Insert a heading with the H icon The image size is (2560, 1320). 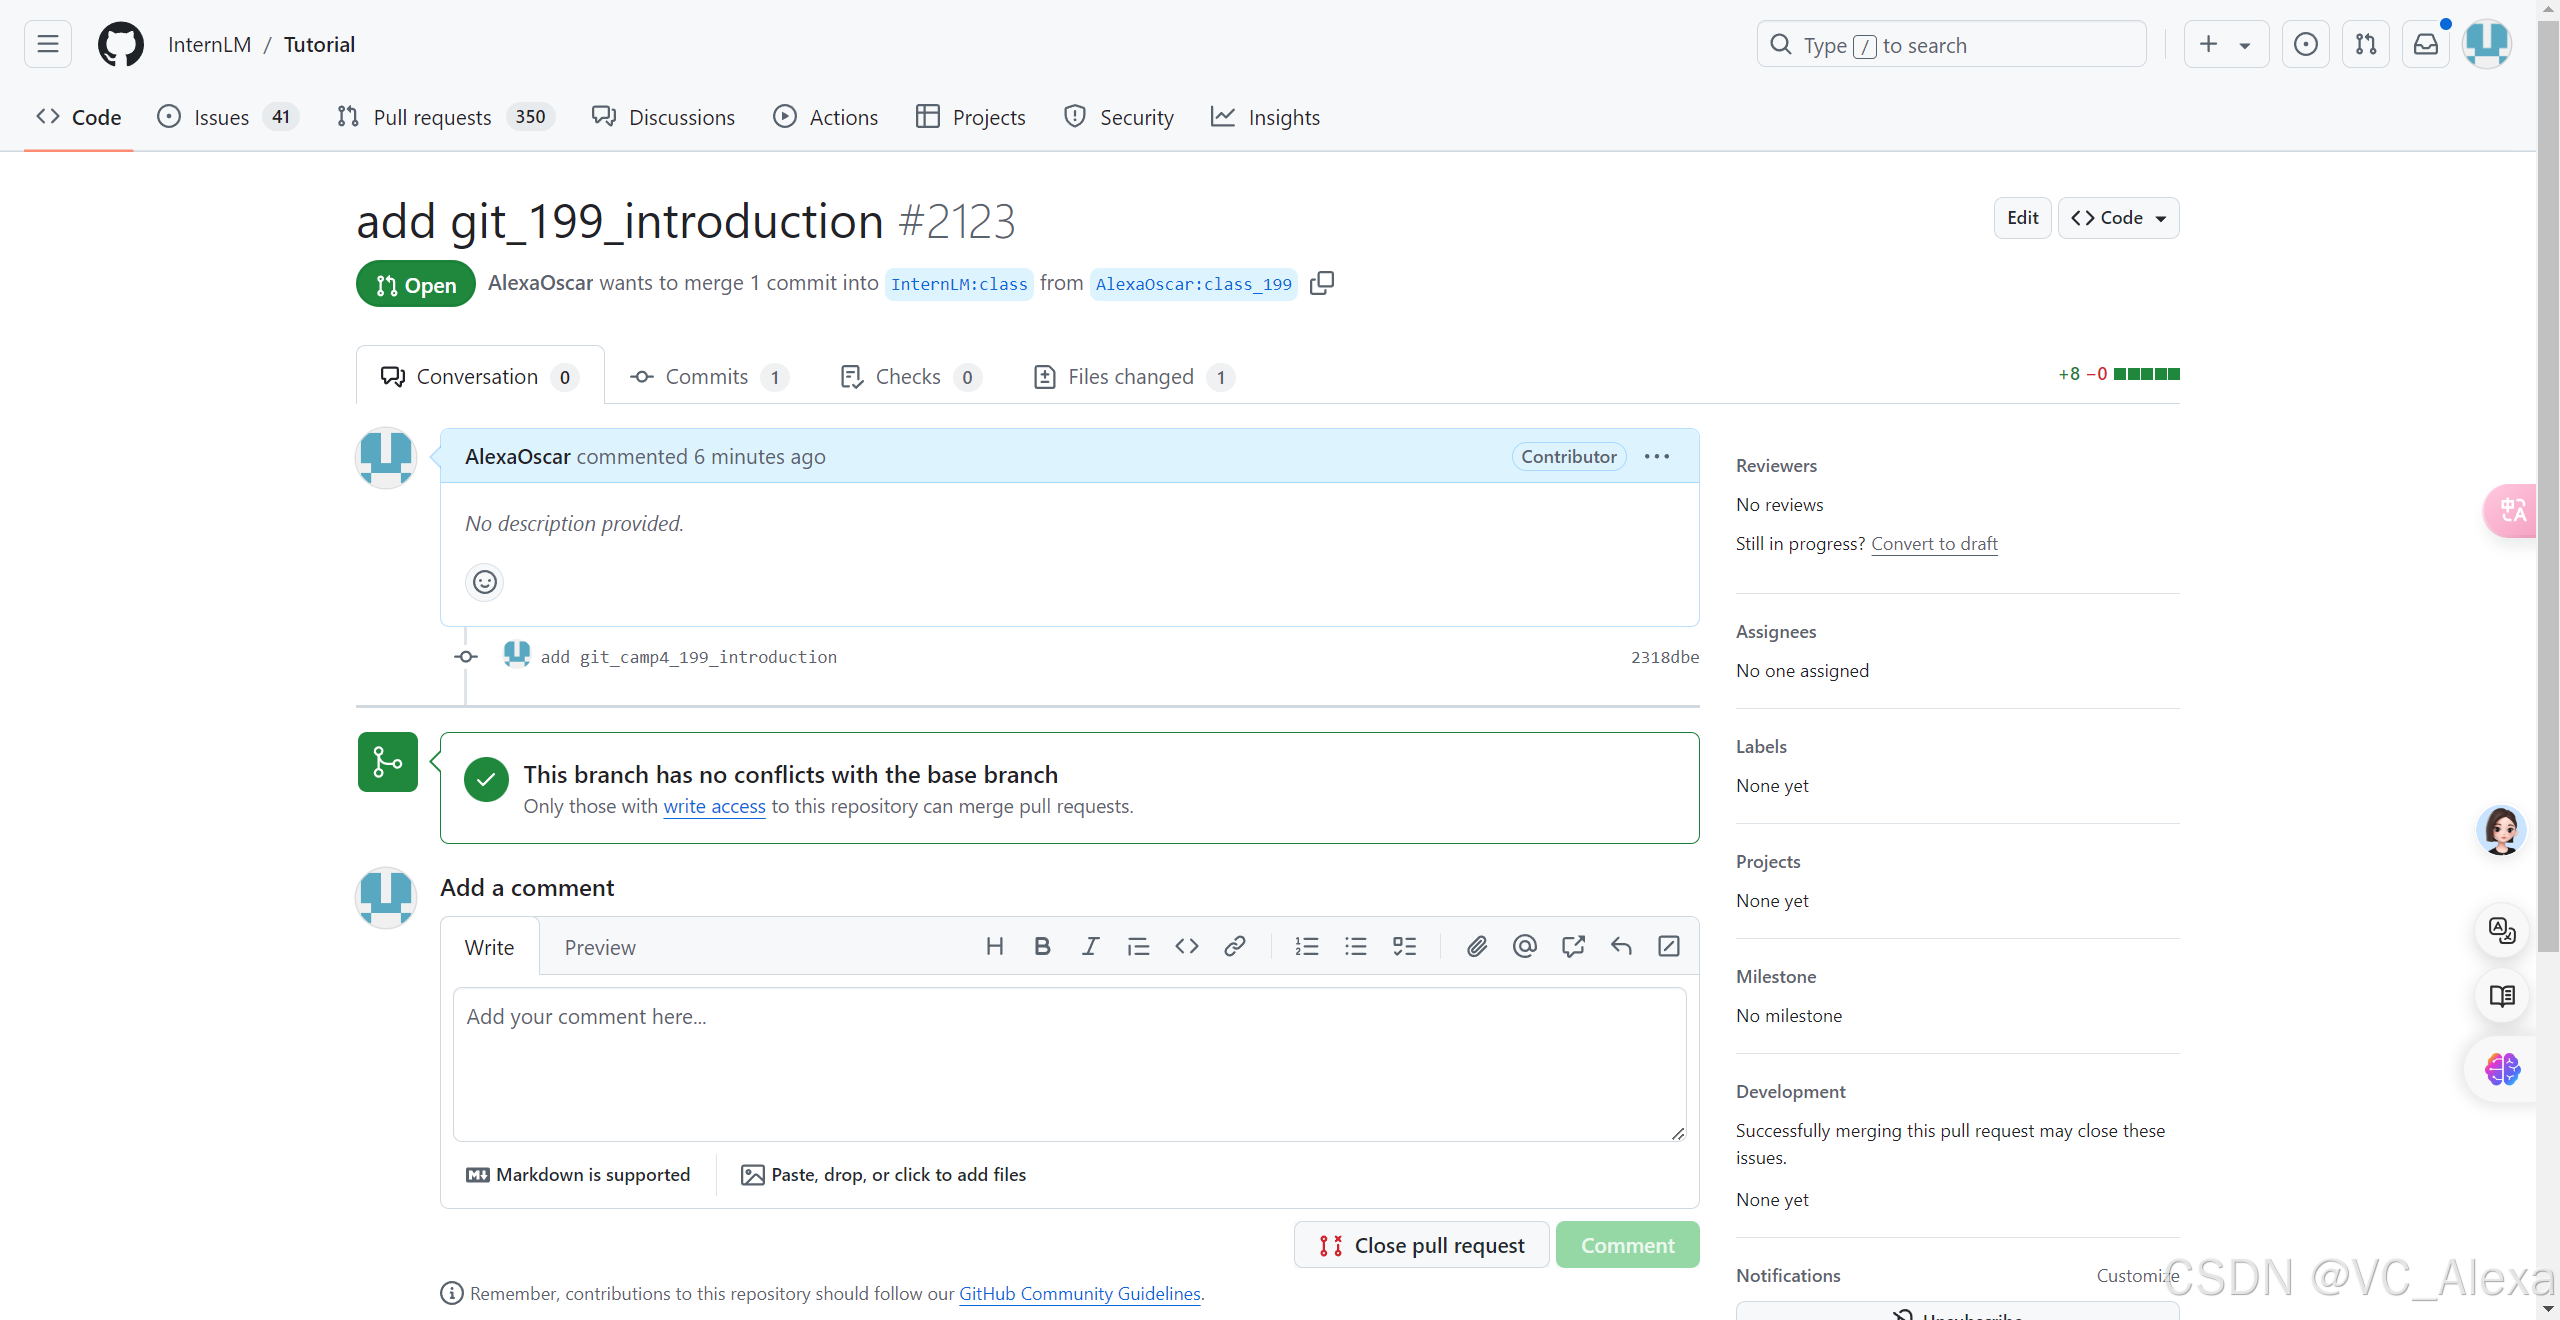(994, 946)
